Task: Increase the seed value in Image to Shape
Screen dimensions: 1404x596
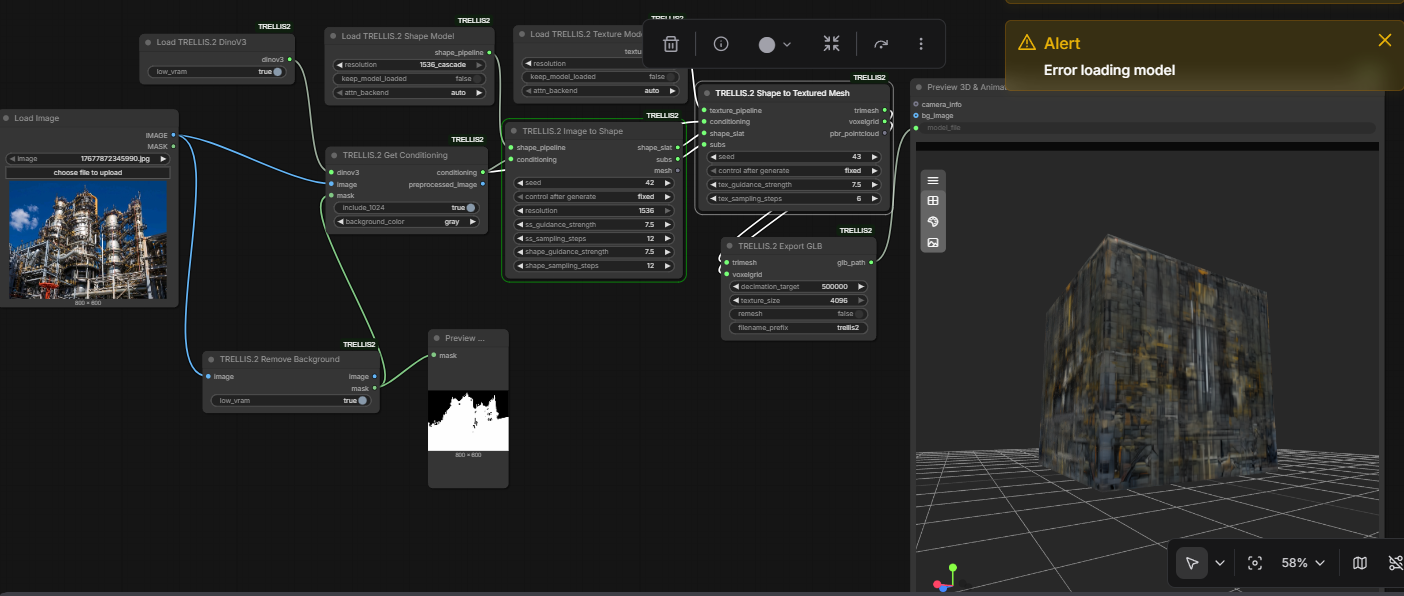Action: tap(677, 183)
